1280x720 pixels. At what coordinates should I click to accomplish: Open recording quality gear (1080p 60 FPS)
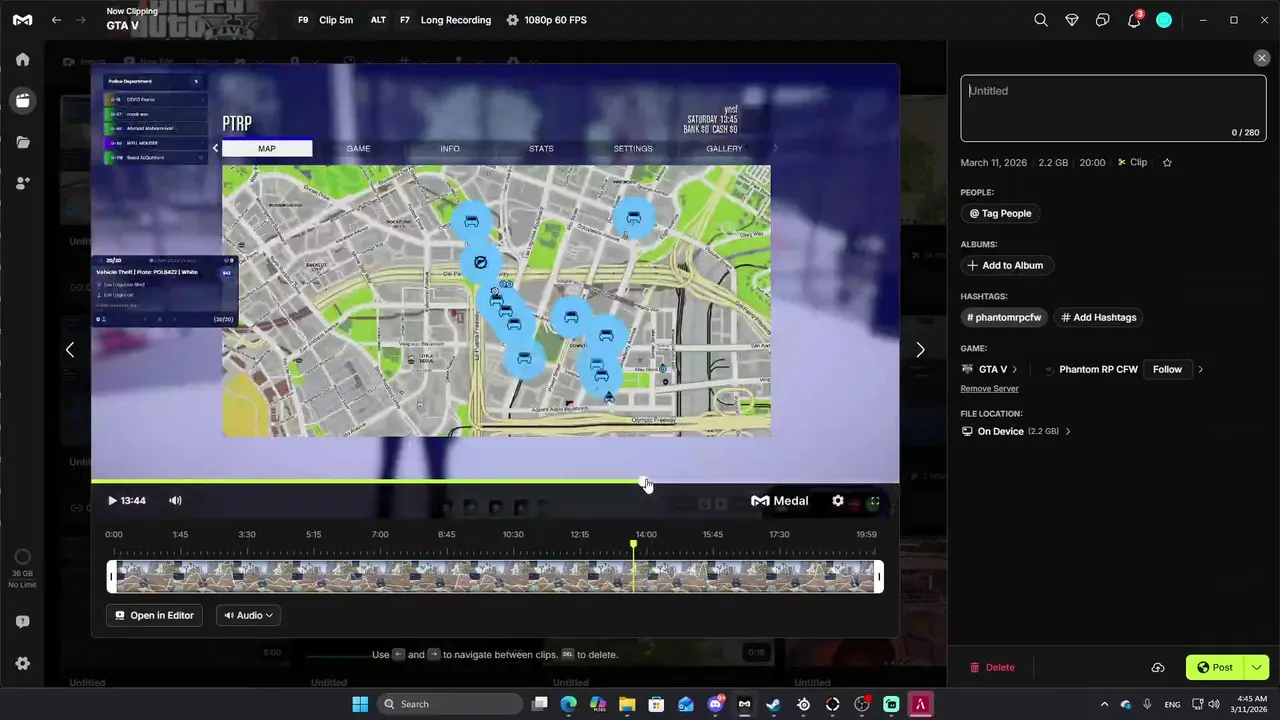(x=513, y=20)
